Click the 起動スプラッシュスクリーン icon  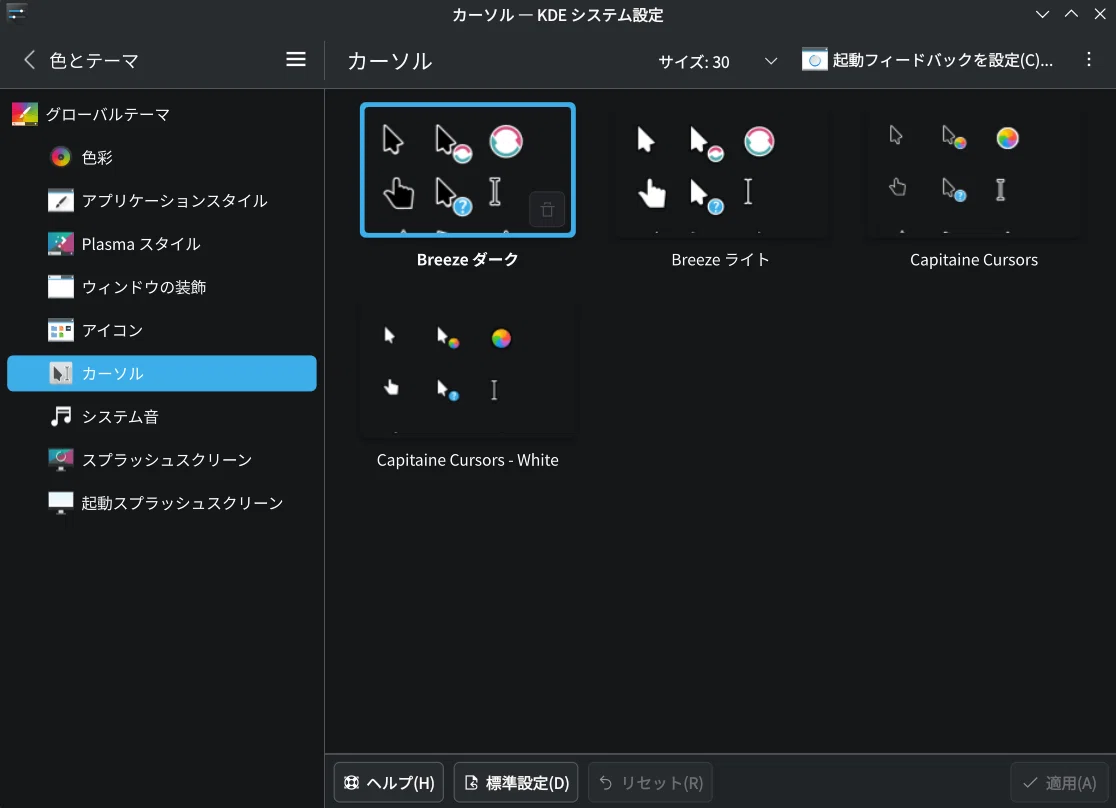pos(60,503)
